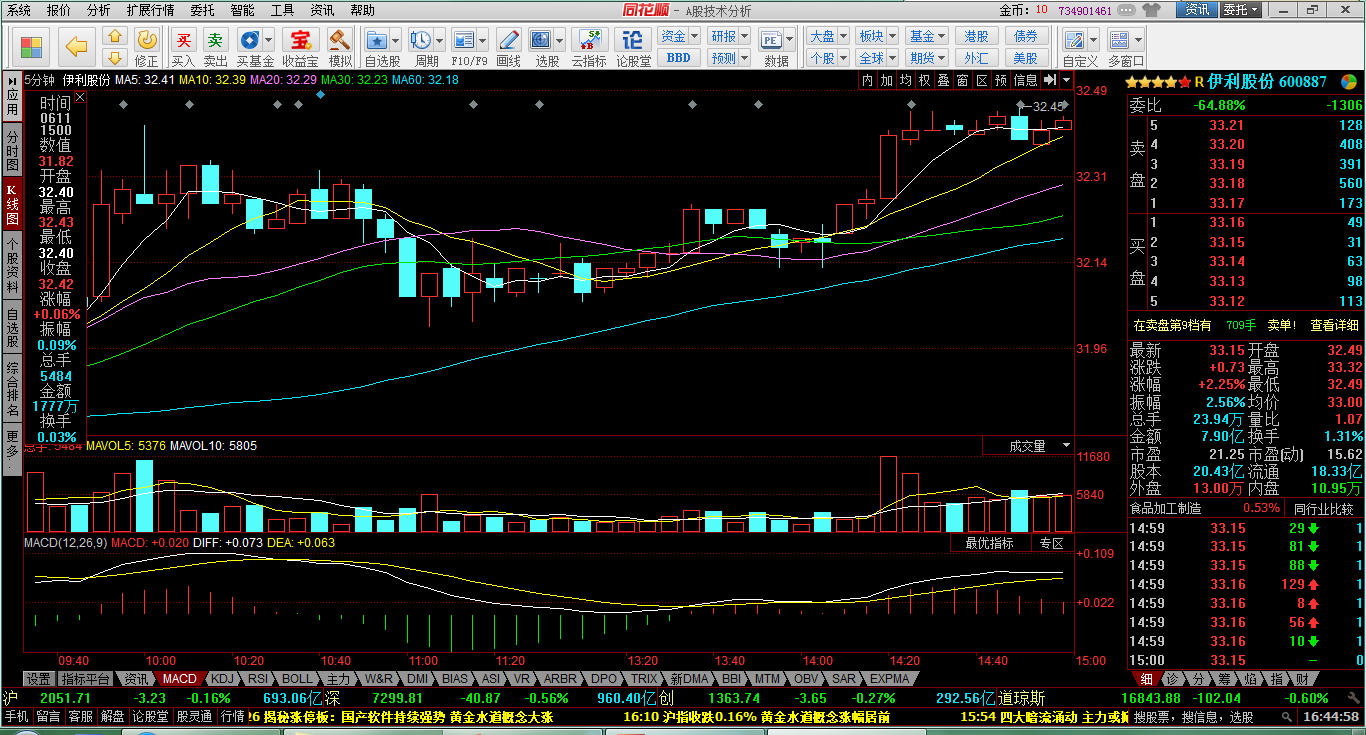Click the 查看详细 link
The image size is (1366, 735).
pyautogui.click(x=1335, y=325)
